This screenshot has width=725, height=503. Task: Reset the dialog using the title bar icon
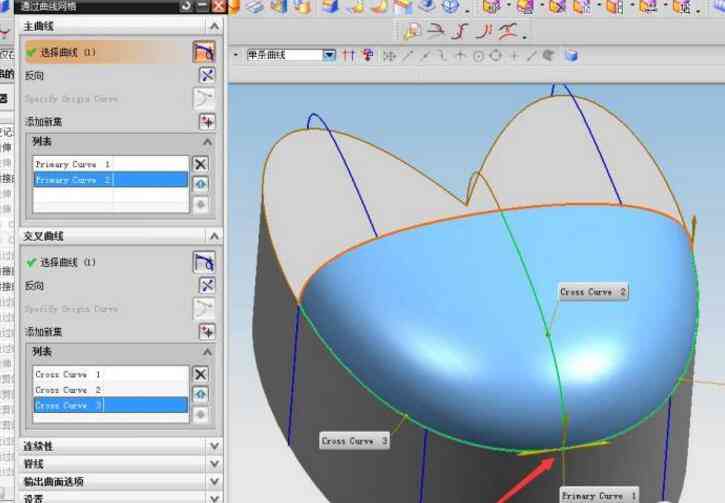pos(186,6)
